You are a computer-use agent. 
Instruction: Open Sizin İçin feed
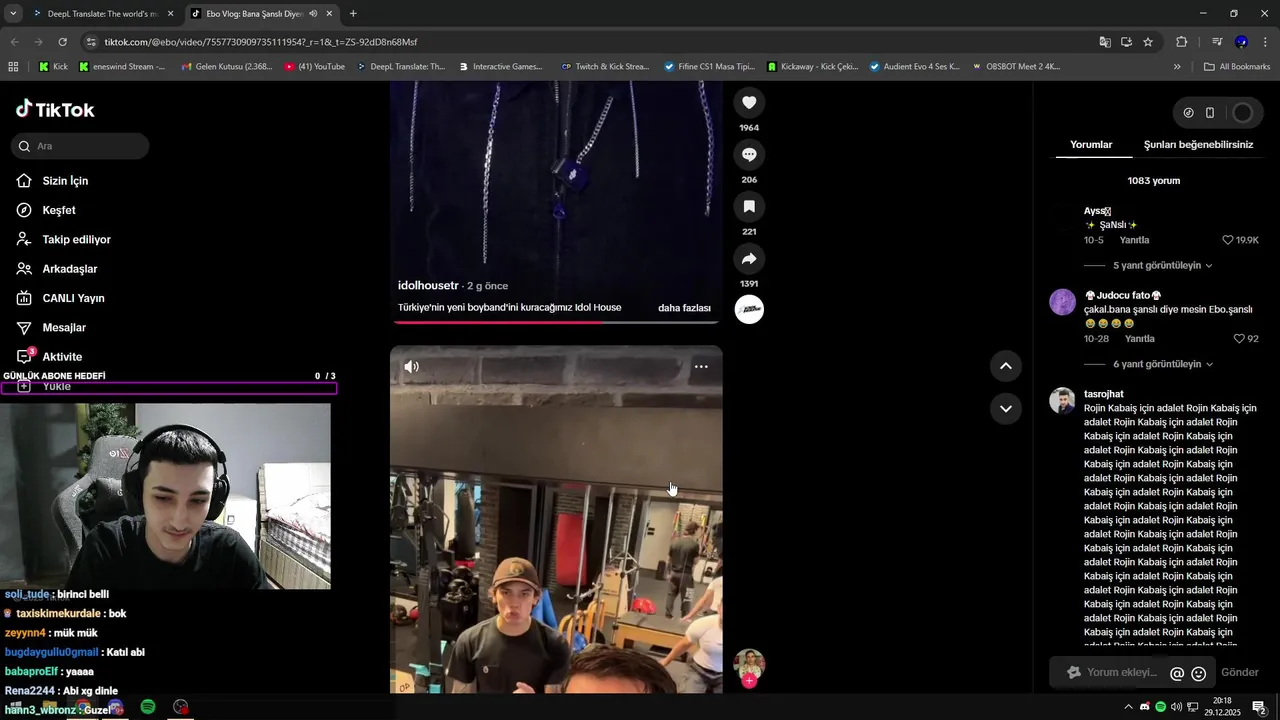click(65, 181)
